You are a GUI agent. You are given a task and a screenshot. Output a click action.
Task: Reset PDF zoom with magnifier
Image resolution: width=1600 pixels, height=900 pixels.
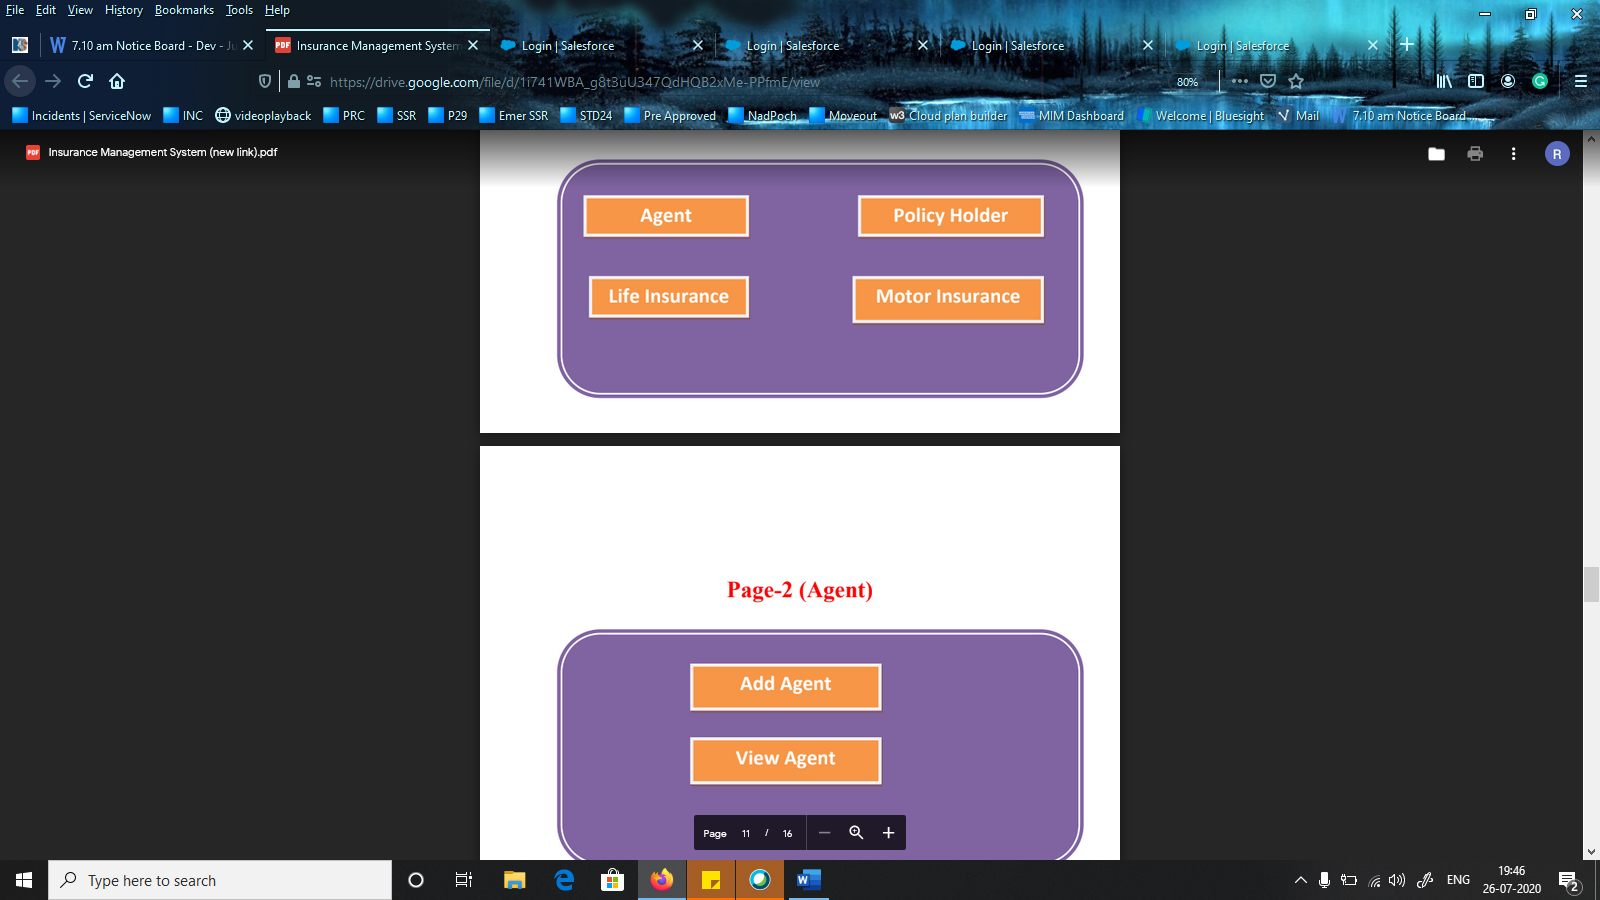coord(856,833)
